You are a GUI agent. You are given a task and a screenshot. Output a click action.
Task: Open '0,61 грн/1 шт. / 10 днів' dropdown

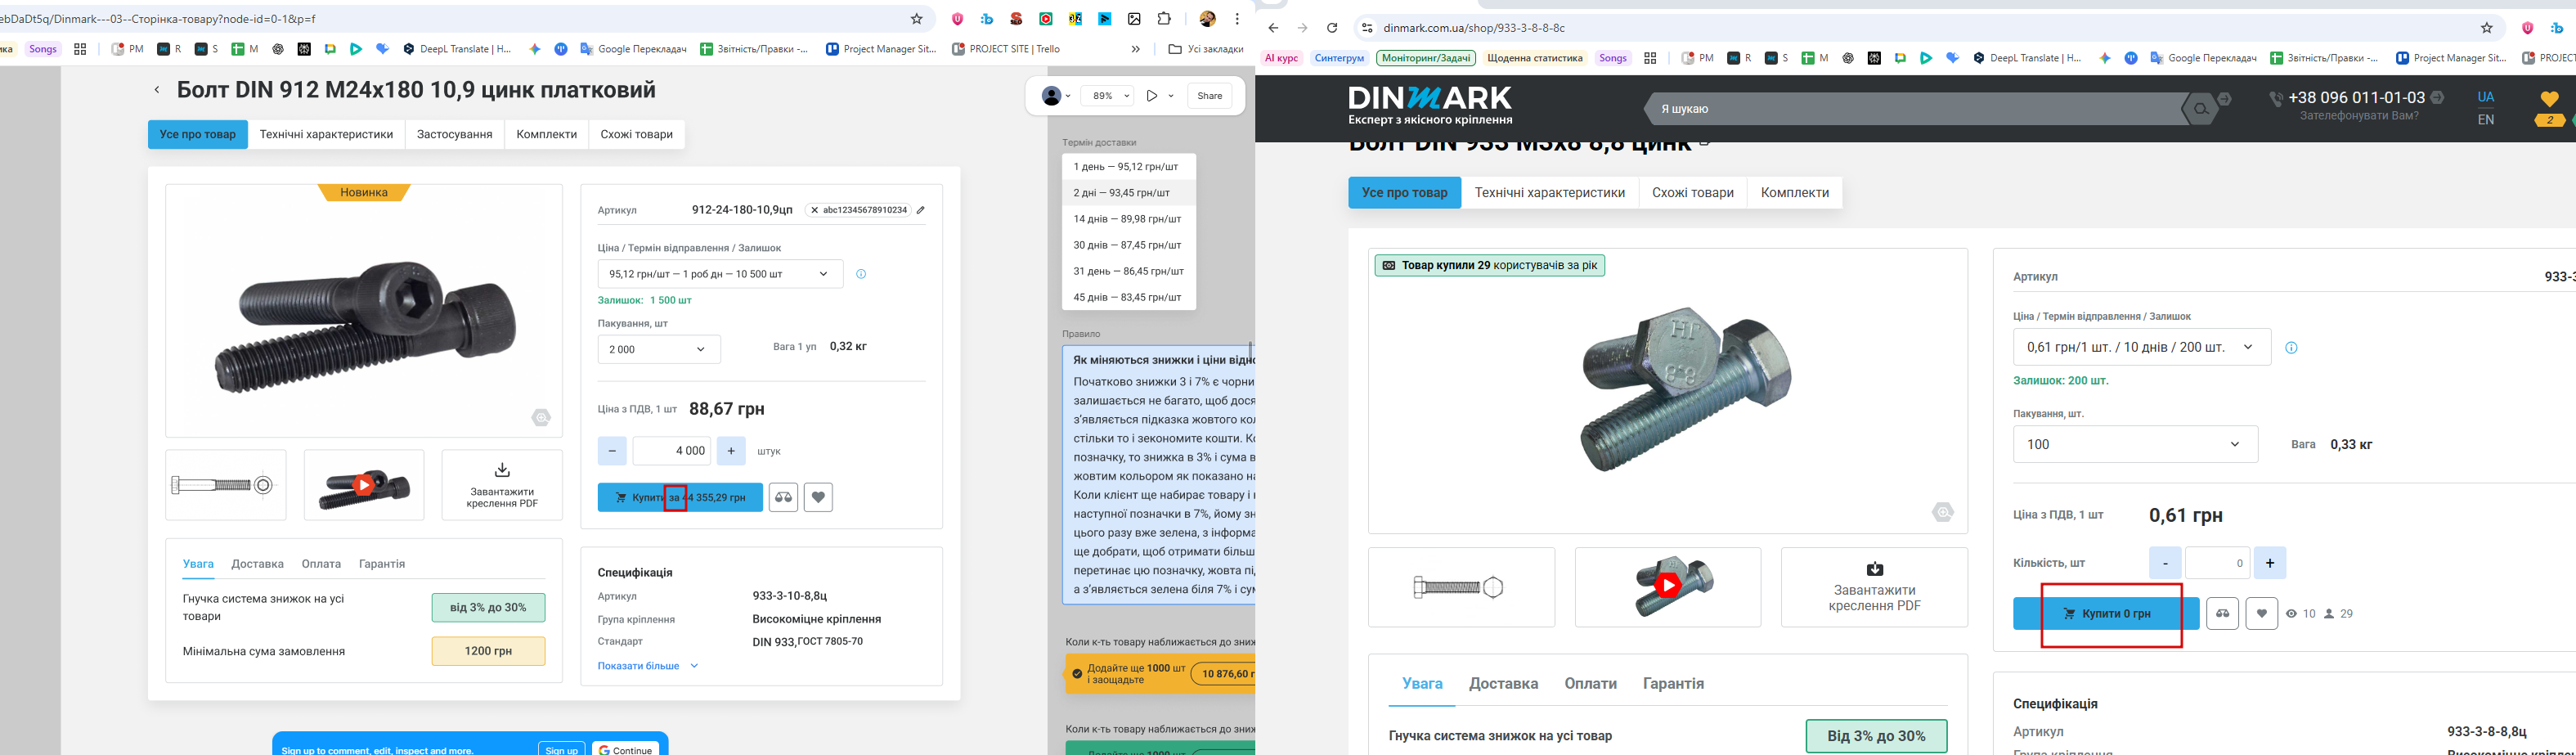(2141, 347)
